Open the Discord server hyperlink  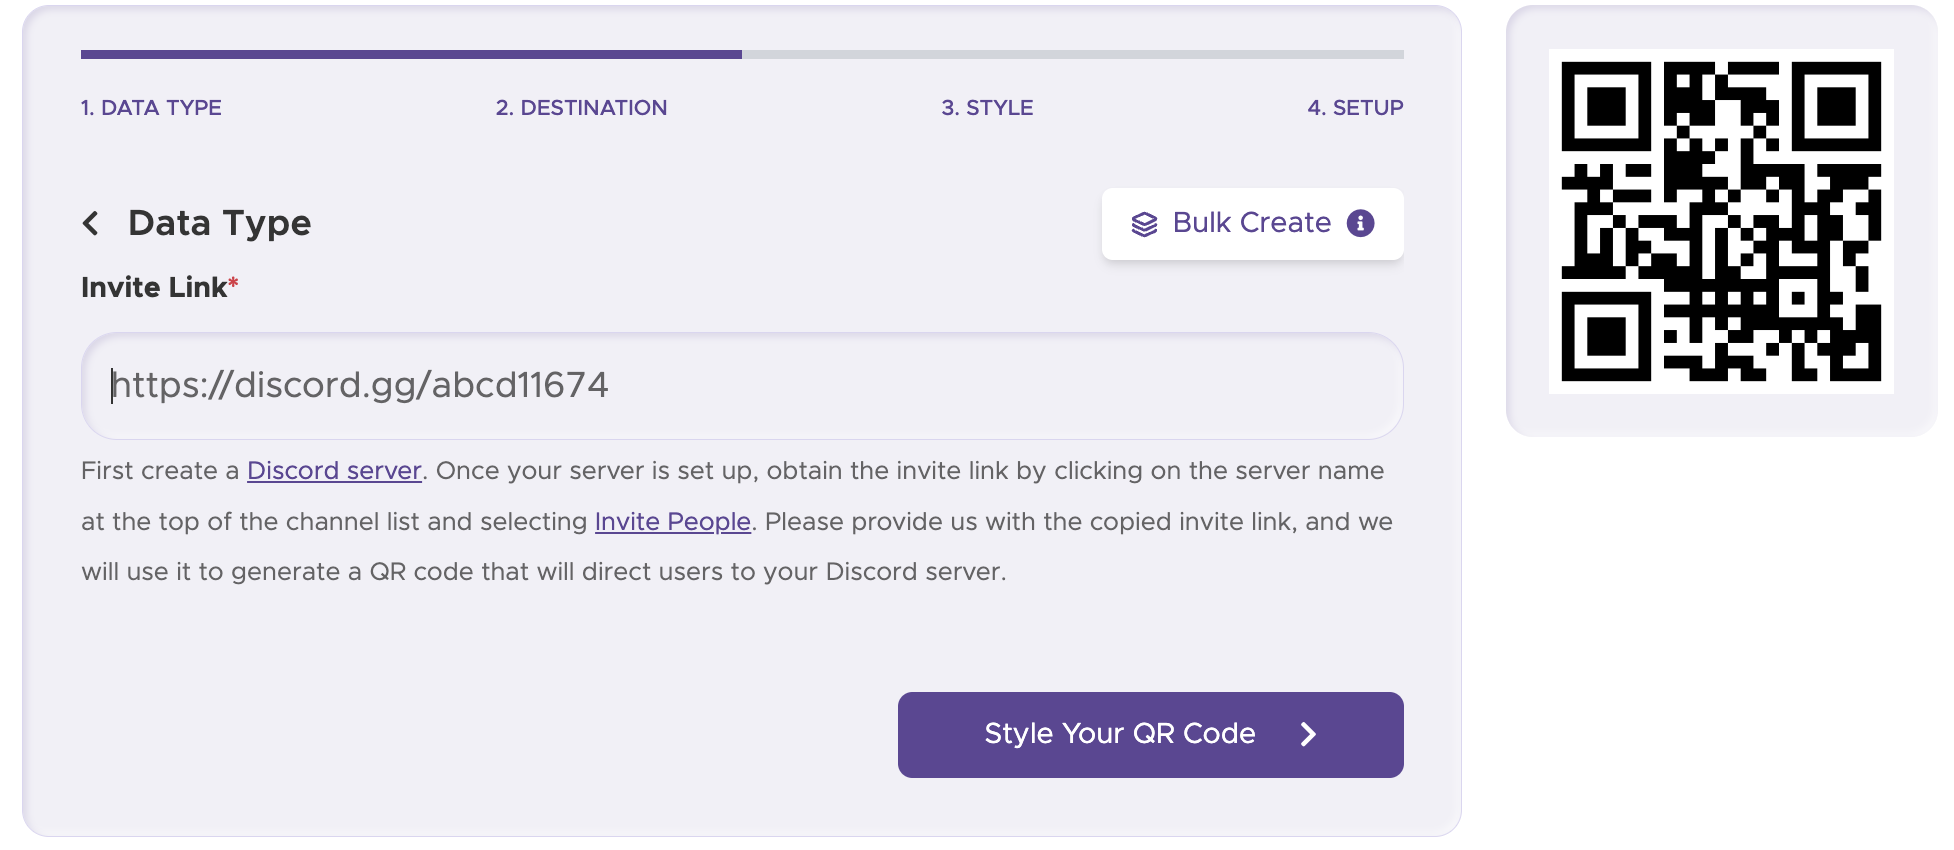(334, 471)
